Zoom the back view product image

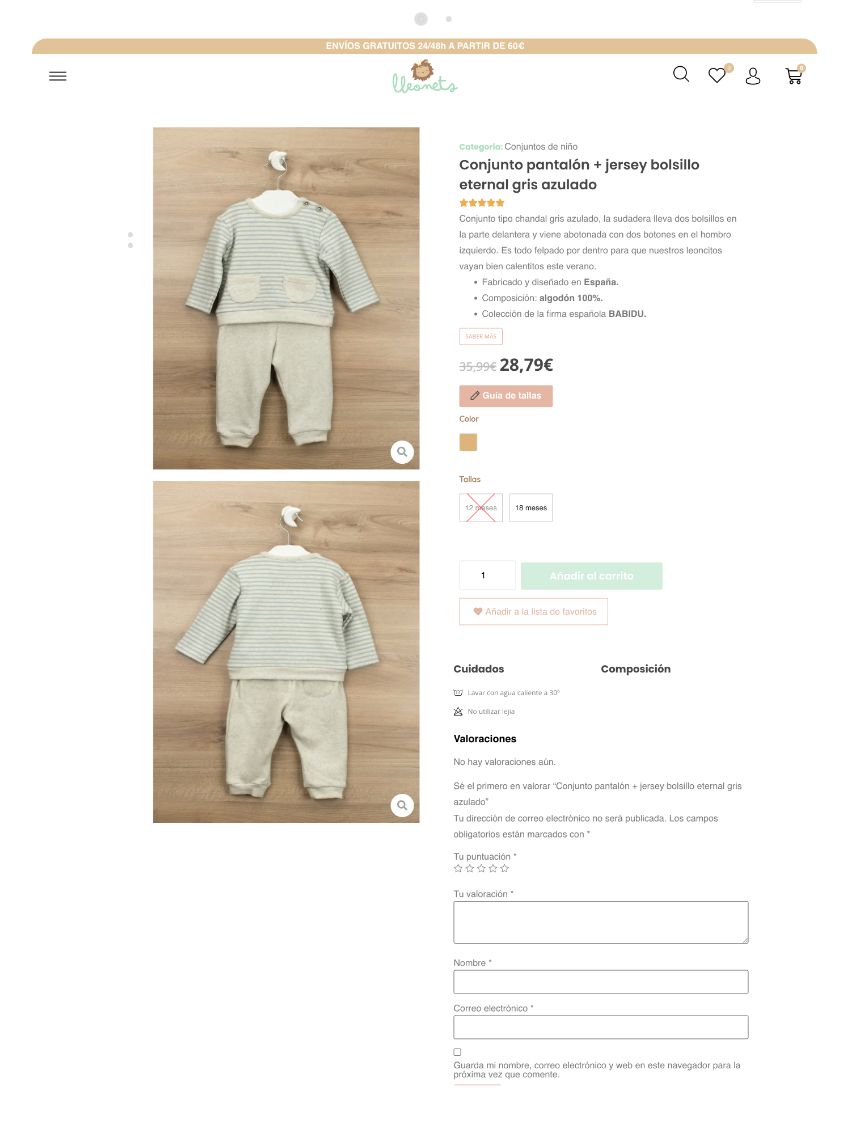pos(402,805)
